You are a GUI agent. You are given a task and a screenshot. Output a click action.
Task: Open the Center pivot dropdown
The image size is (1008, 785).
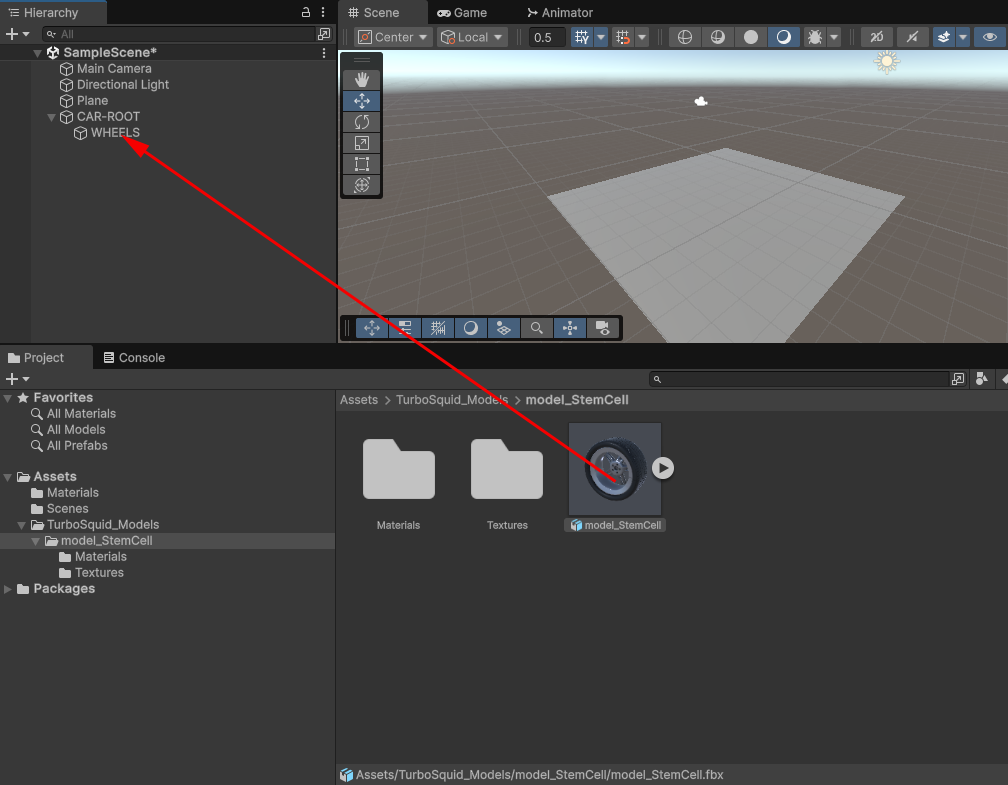click(392, 36)
